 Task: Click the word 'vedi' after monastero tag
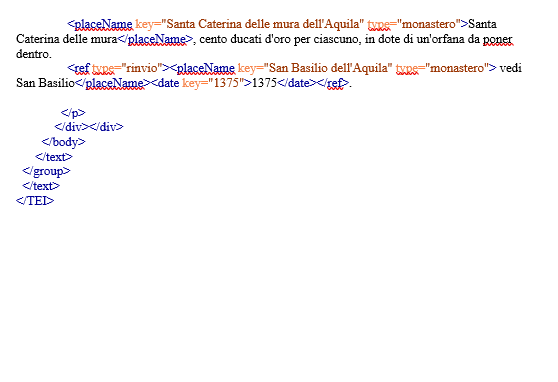[511, 68]
